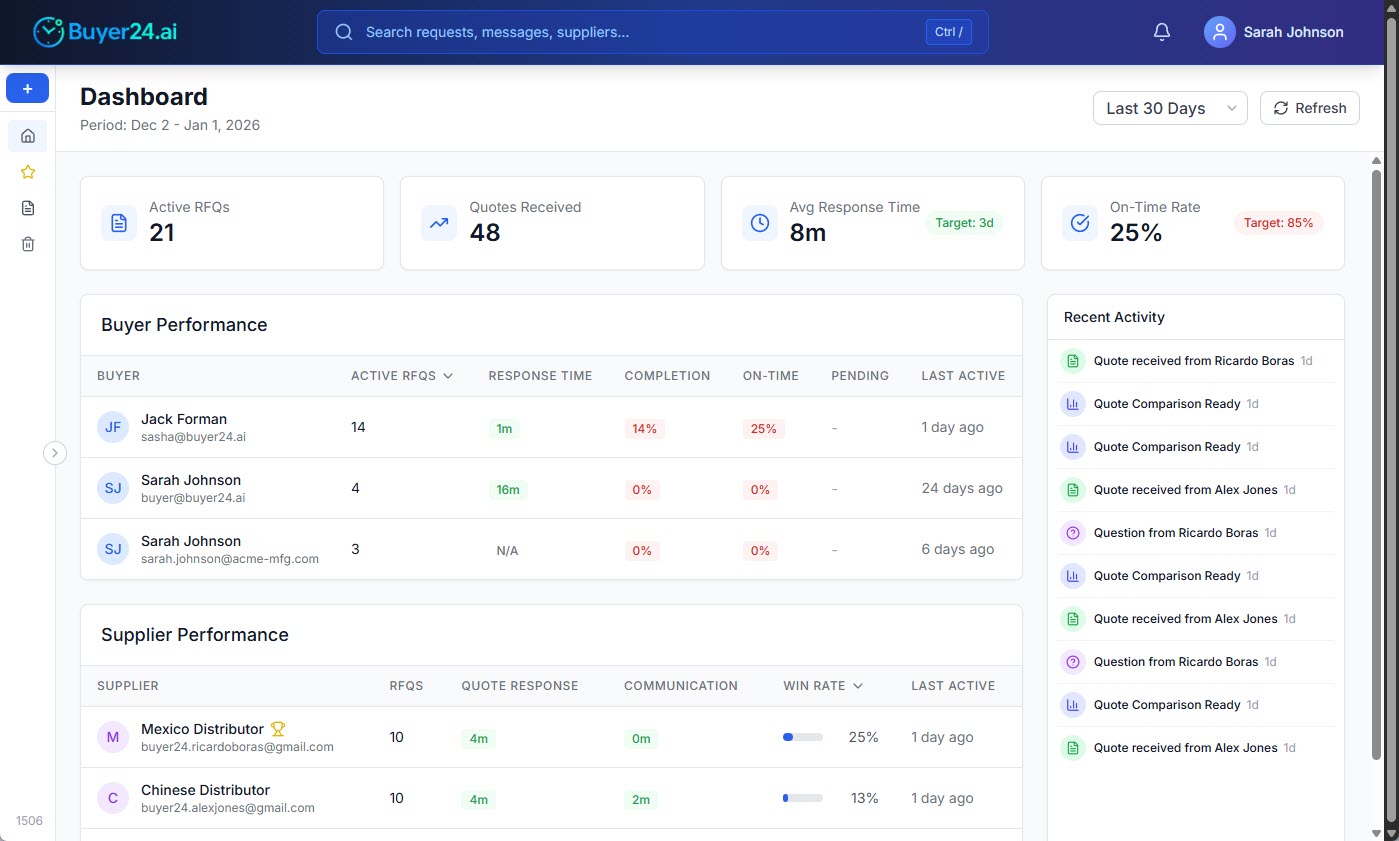Open the question icon from Ricardo Boras activity
The image size is (1399, 841).
pyautogui.click(x=1072, y=532)
